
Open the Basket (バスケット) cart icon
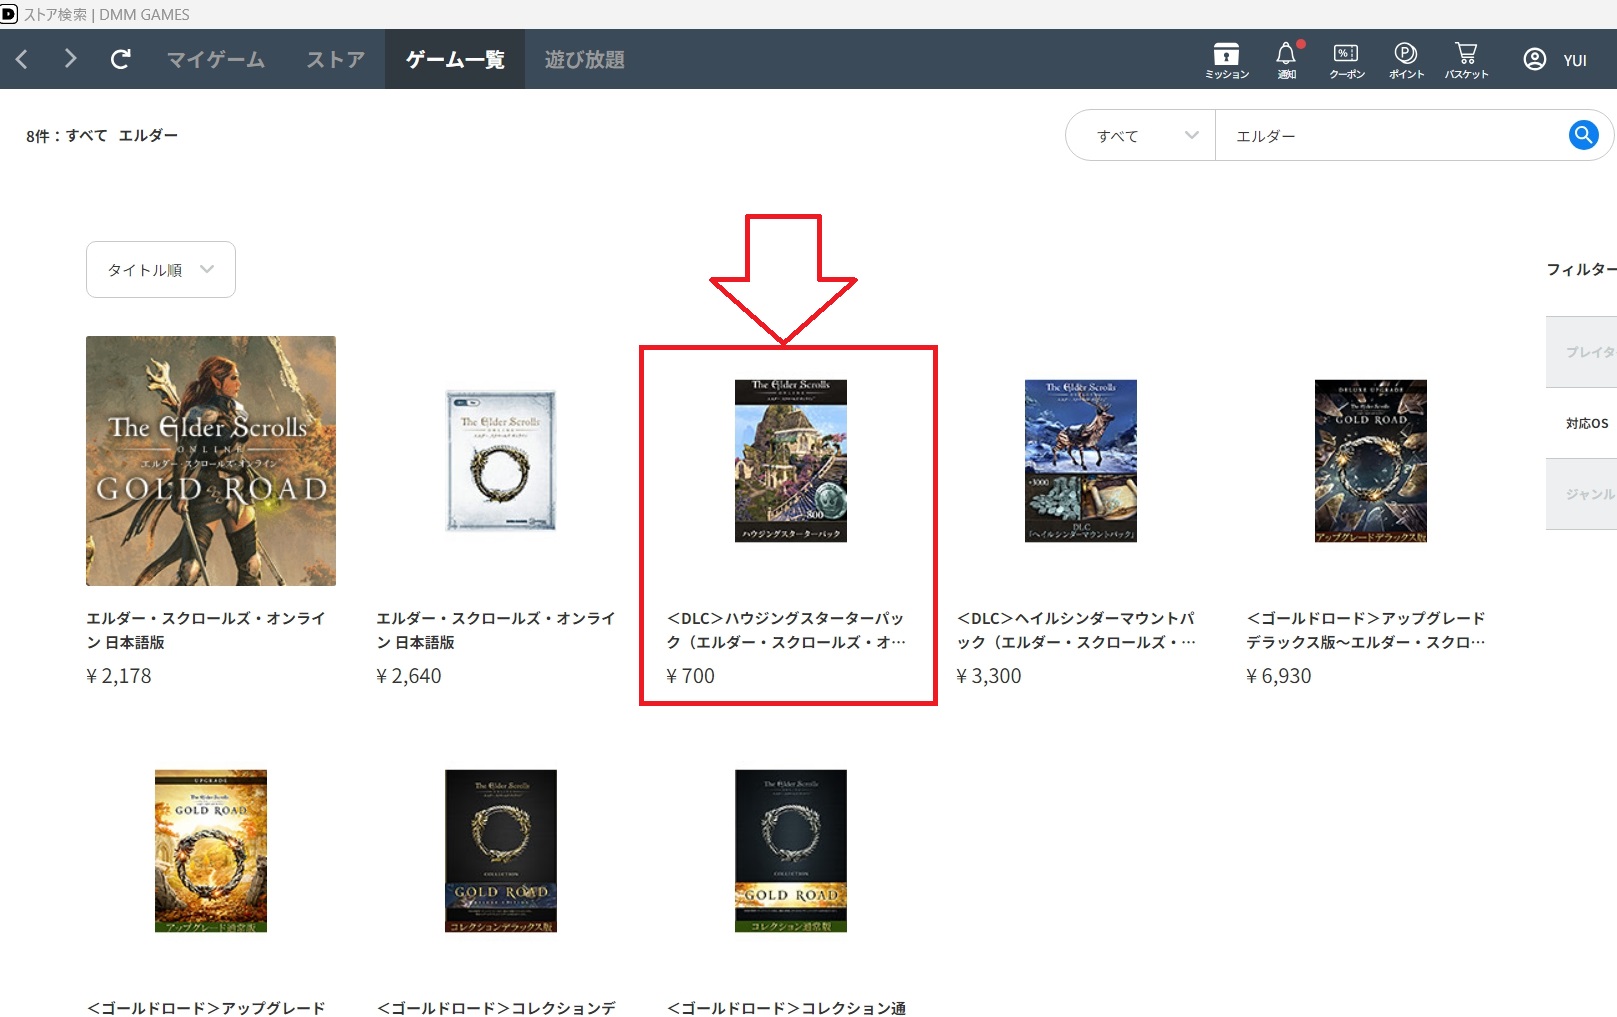point(1466,60)
